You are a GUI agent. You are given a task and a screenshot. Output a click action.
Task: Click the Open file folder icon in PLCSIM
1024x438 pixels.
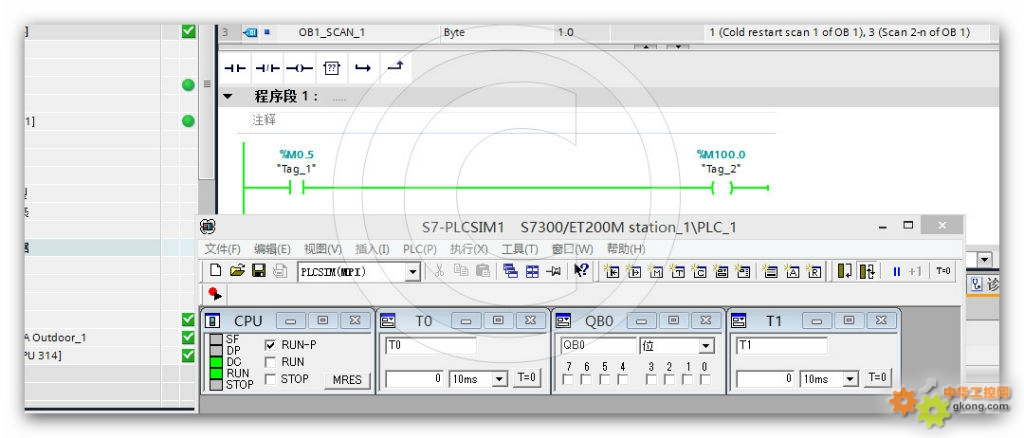click(x=238, y=271)
